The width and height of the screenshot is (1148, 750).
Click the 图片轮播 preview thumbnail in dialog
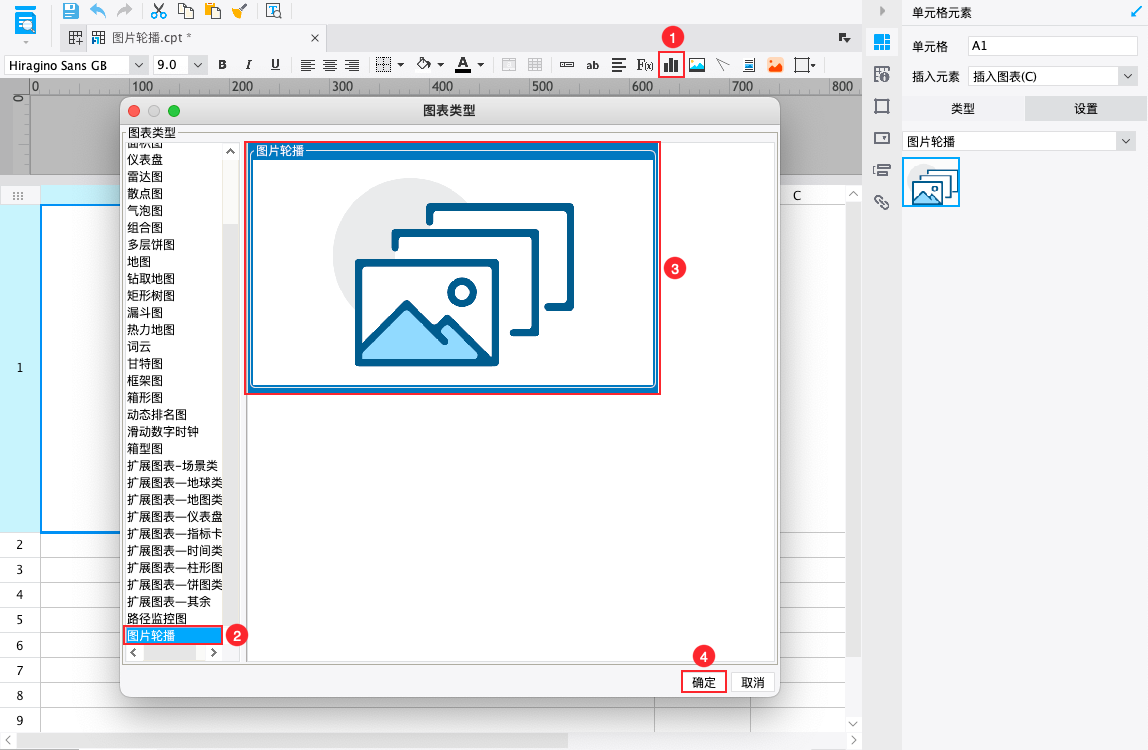tap(452, 268)
